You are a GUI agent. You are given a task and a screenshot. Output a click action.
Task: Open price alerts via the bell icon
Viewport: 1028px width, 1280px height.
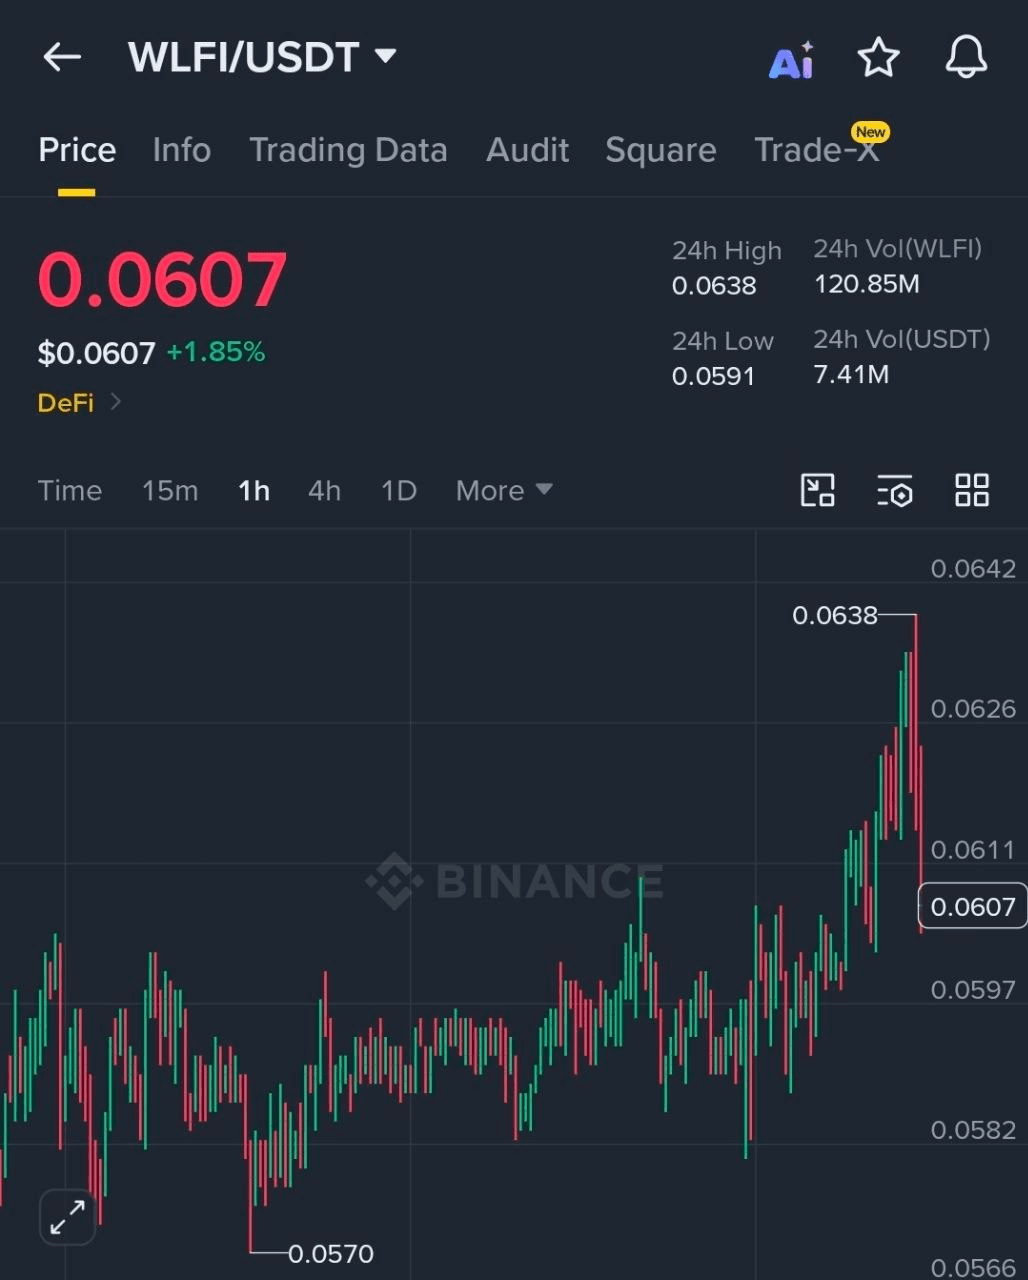click(x=966, y=57)
